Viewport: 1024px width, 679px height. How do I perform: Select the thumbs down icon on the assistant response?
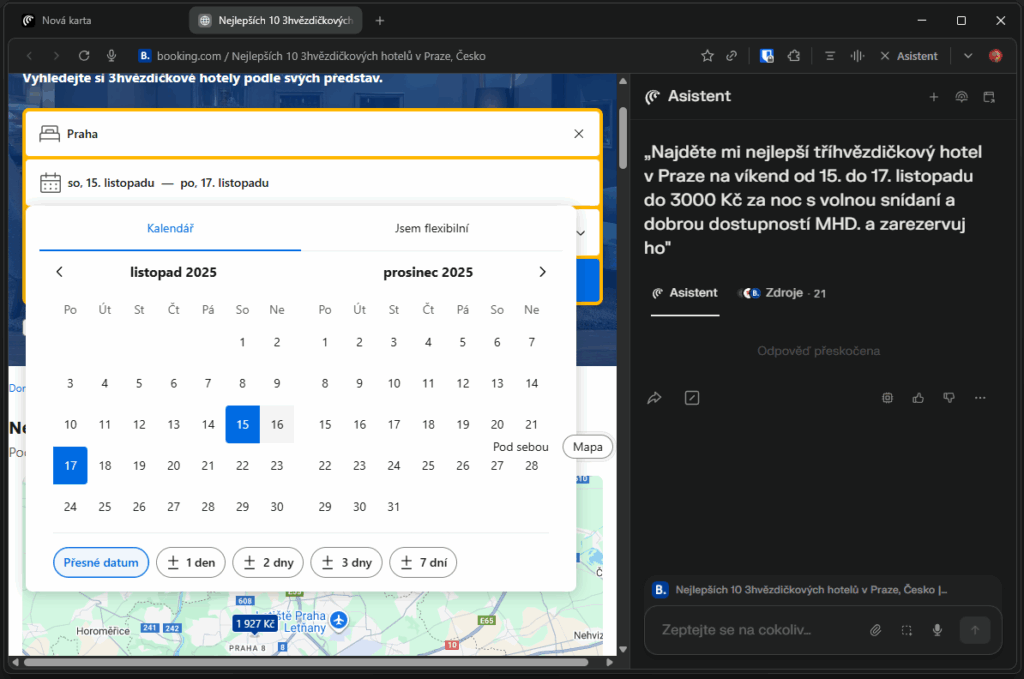click(948, 397)
